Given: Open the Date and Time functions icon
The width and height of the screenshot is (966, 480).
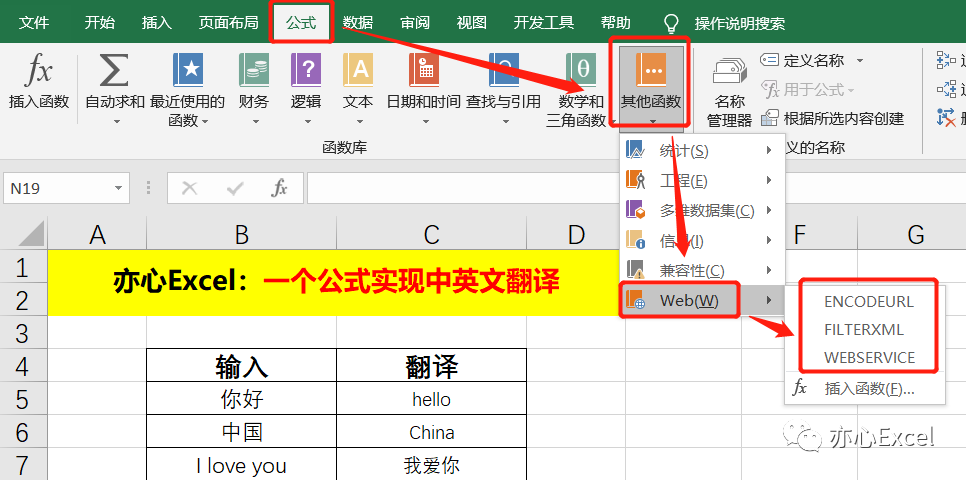Looking at the screenshot, I should (423, 70).
